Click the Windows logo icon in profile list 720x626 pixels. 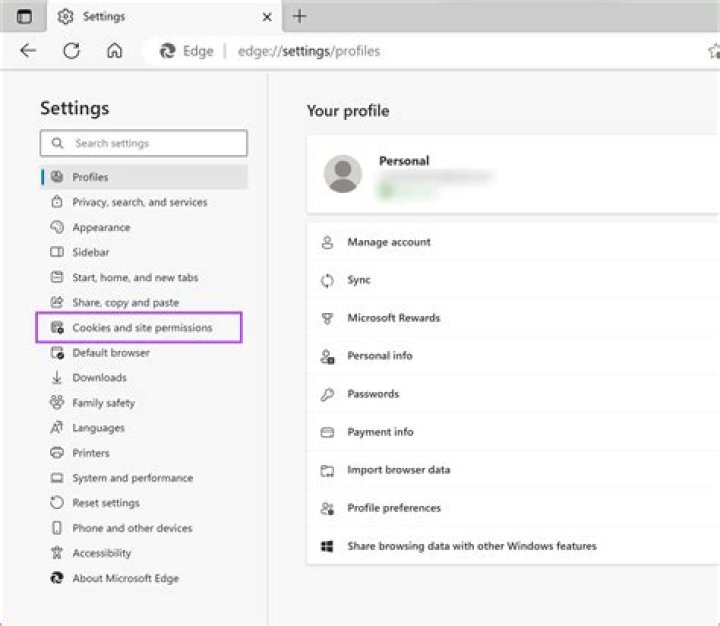click(x=327, y=546)
